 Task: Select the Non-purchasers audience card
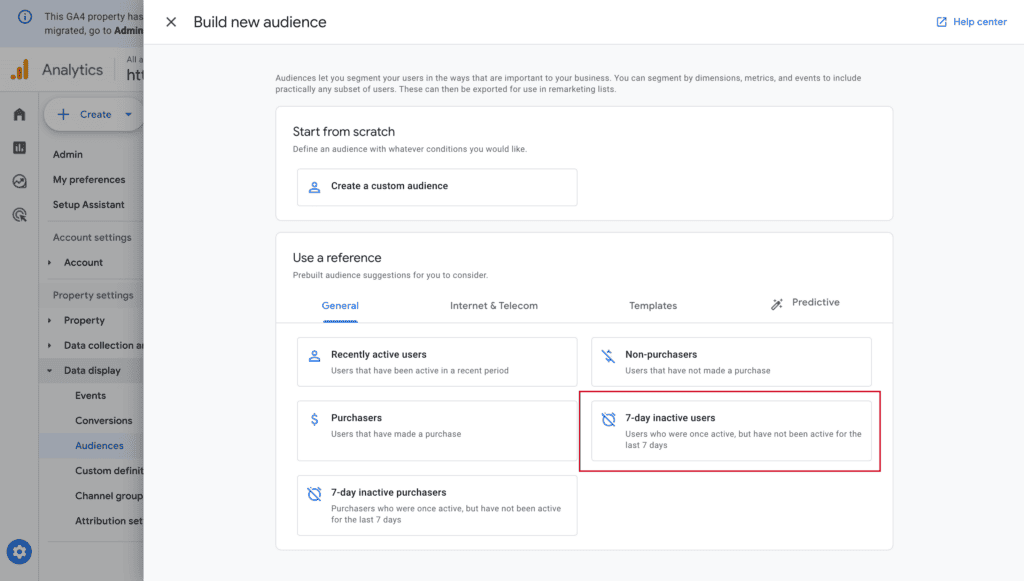[731, 362]
